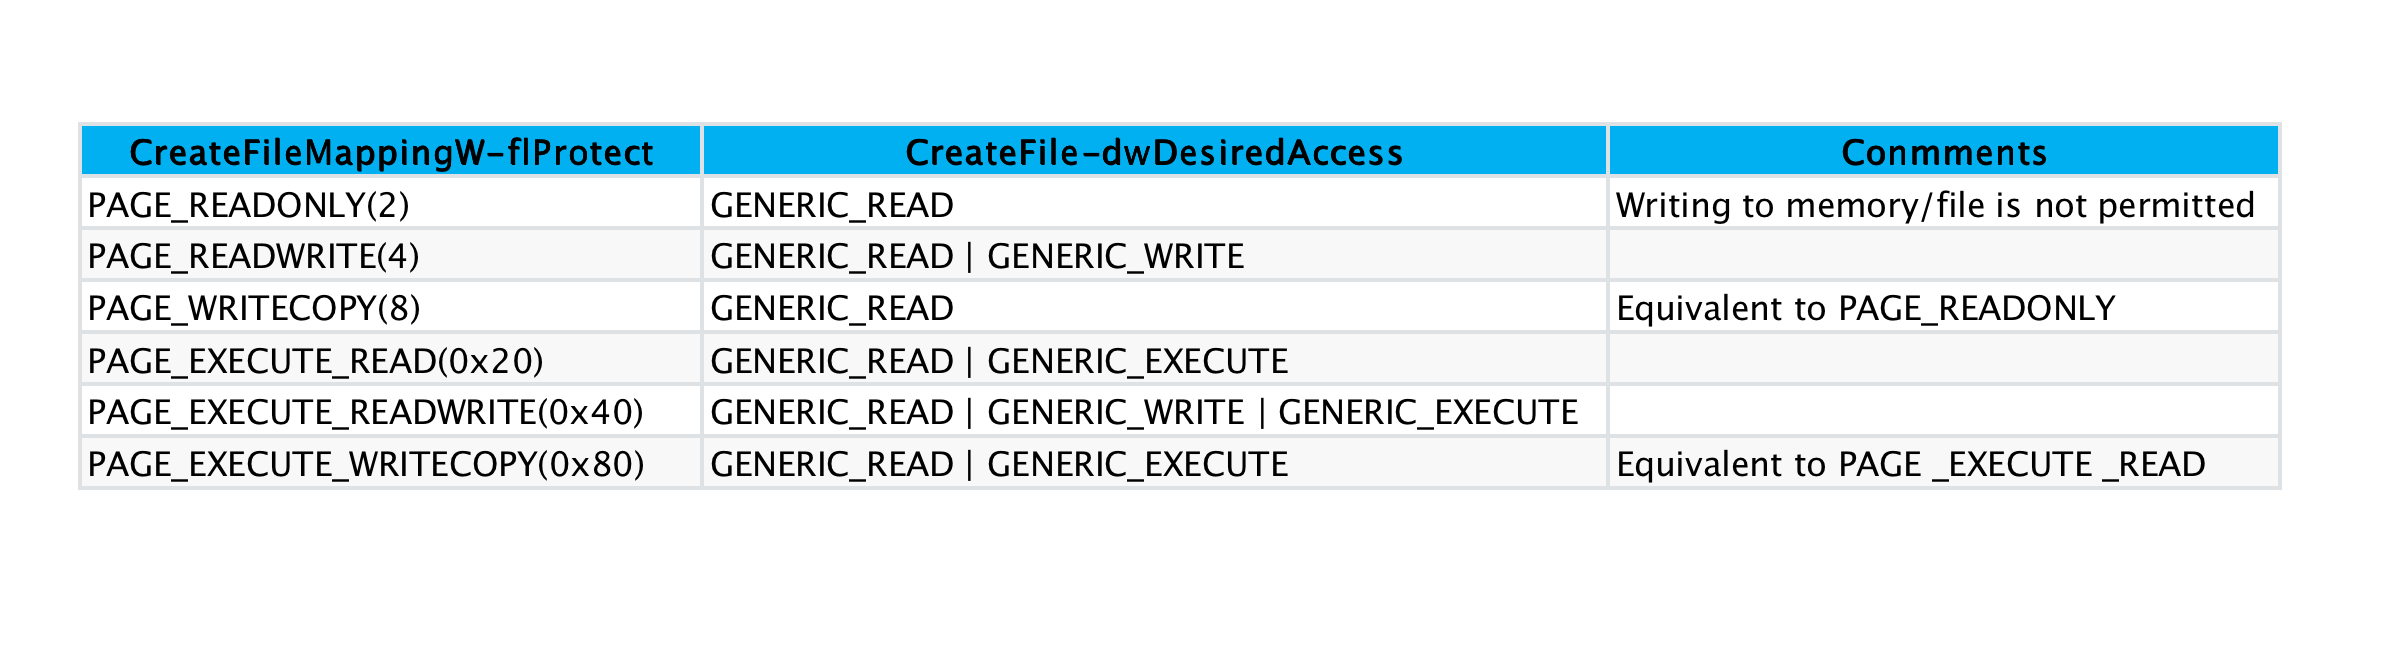The image size is (2402, 652).
Task: Select the PAGE_EXECUTE_READ(0x20) cell
Action: point(316,361)
